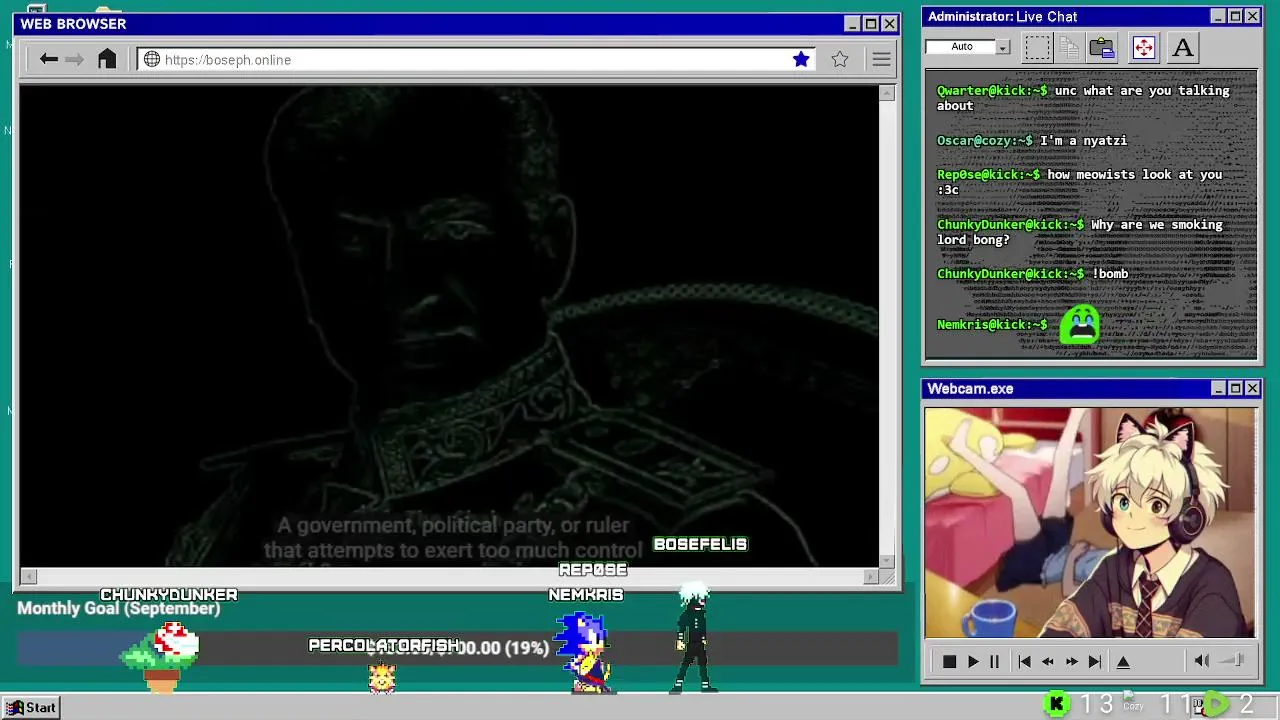1280x720 pixels.
Task: Open the Auto dropdown in Live Chat
Action: (x=1003, y=47)
